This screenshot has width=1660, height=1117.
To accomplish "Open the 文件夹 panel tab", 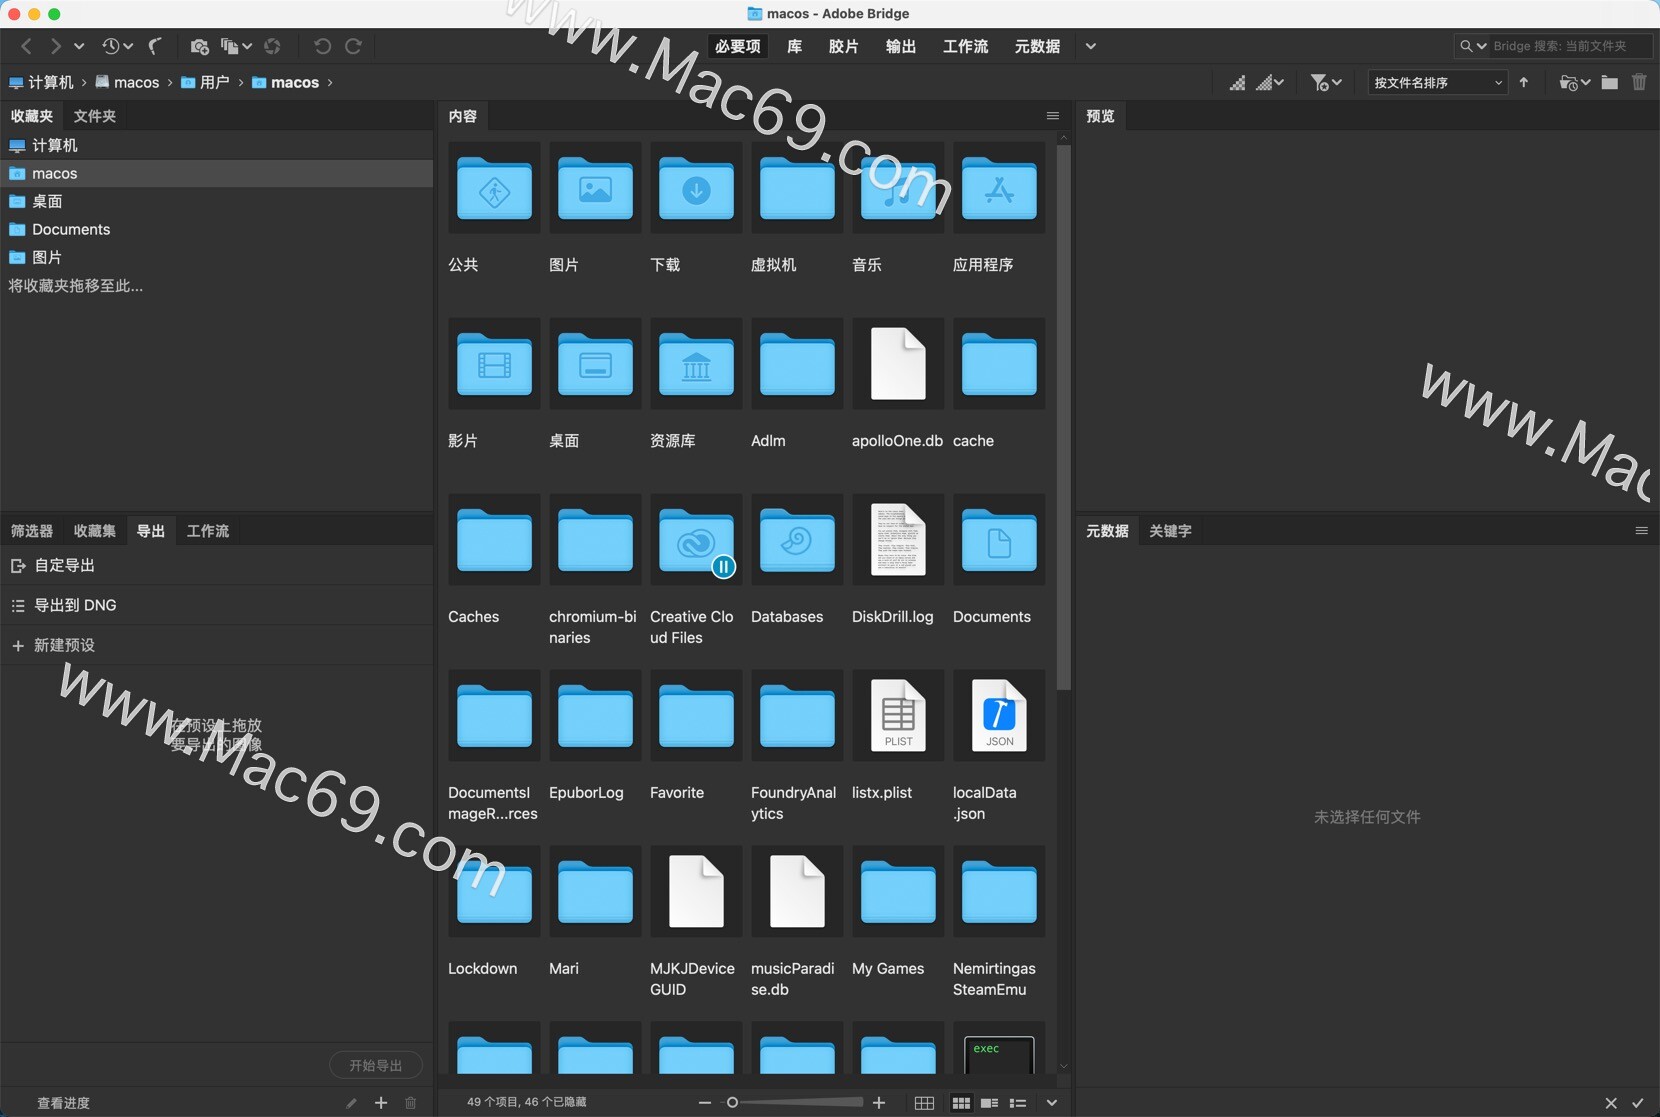I will tap(95, 116).
